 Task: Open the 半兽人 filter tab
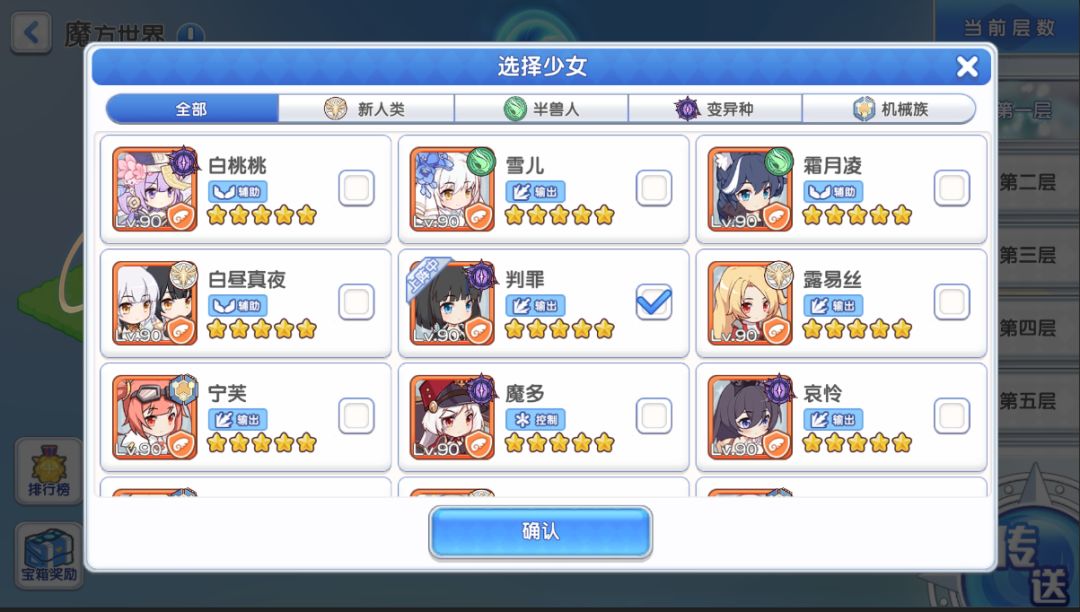541,109
